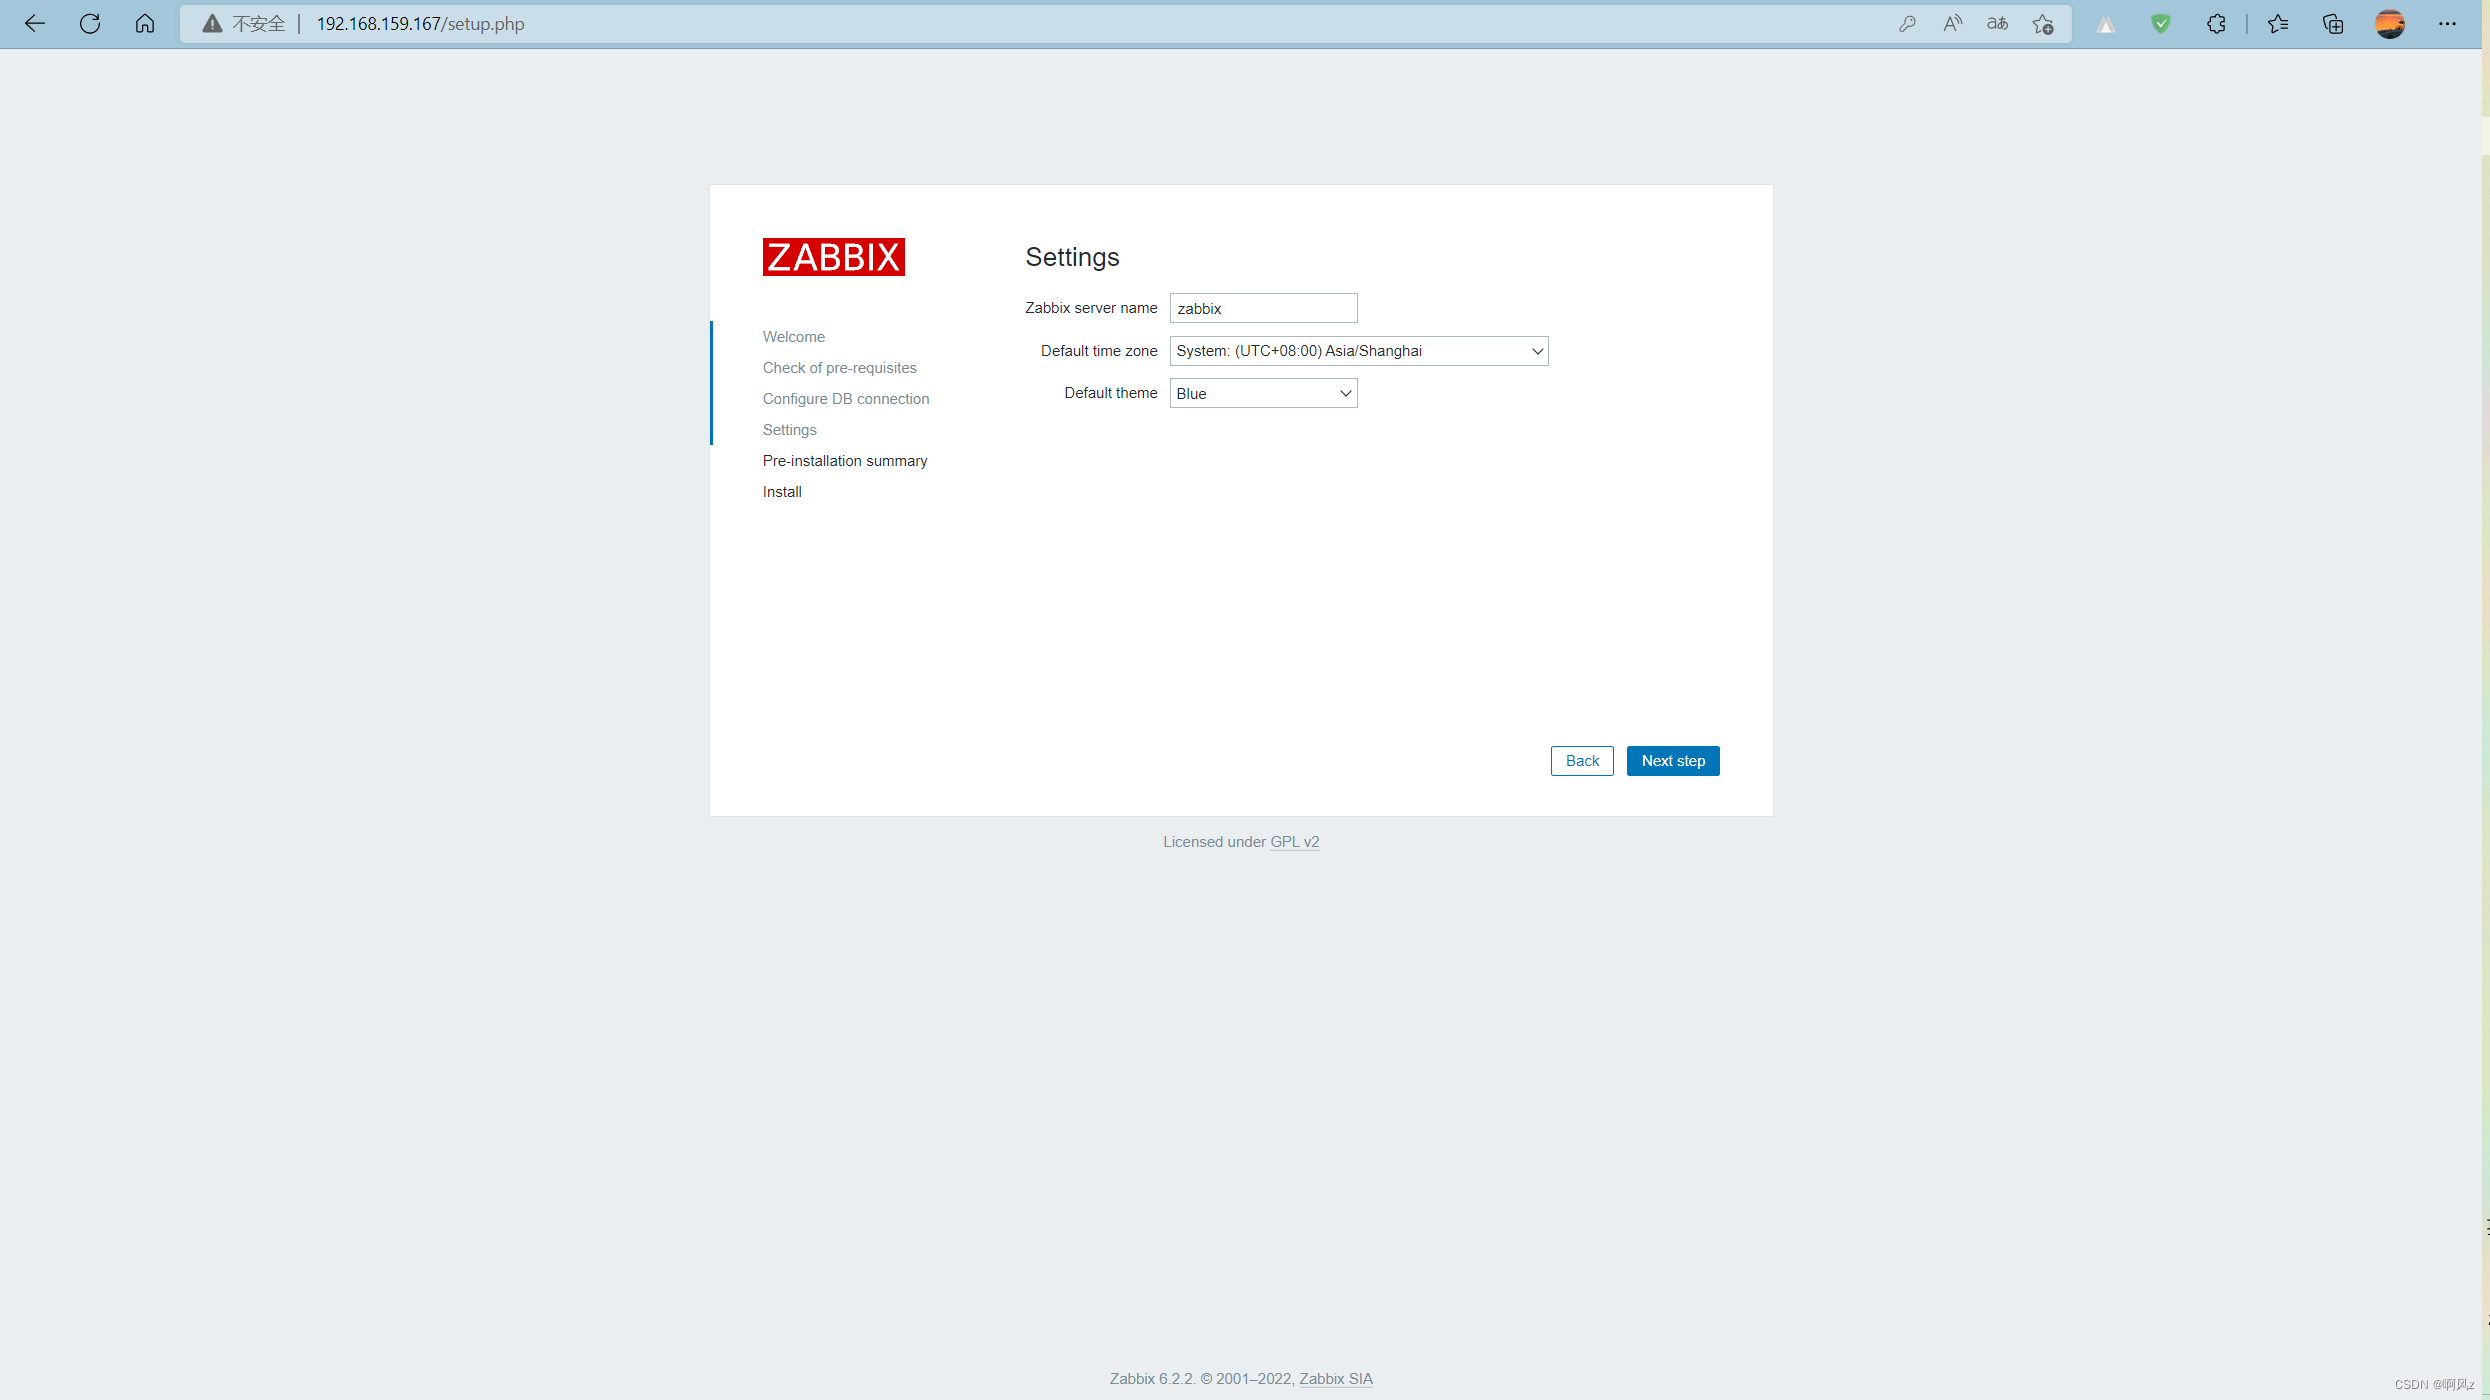The width and height of the screenshot is (2490, 1400).
Task: Reload the setup page
Action: [90, 24]
